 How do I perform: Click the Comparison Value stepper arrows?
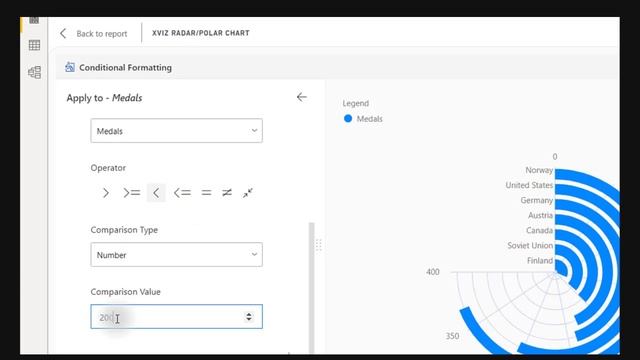[x=249, y=316]
